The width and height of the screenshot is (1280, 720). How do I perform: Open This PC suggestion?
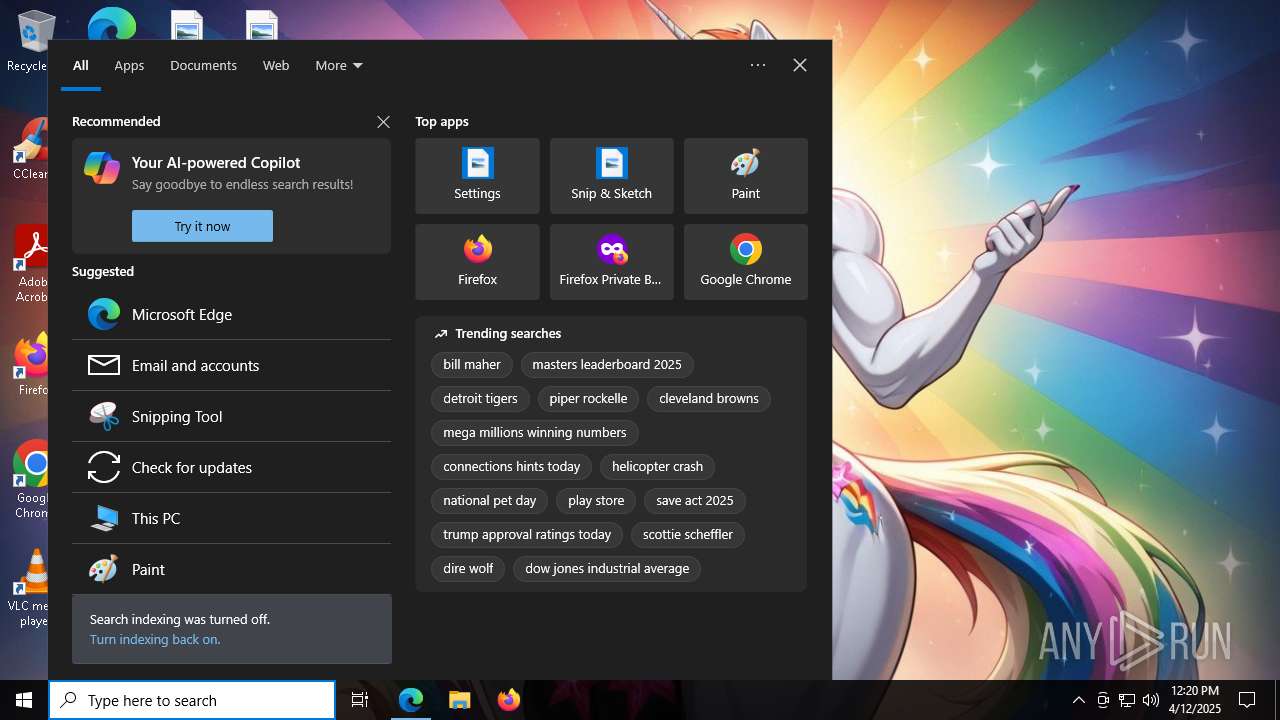click(x=231, y=518)
